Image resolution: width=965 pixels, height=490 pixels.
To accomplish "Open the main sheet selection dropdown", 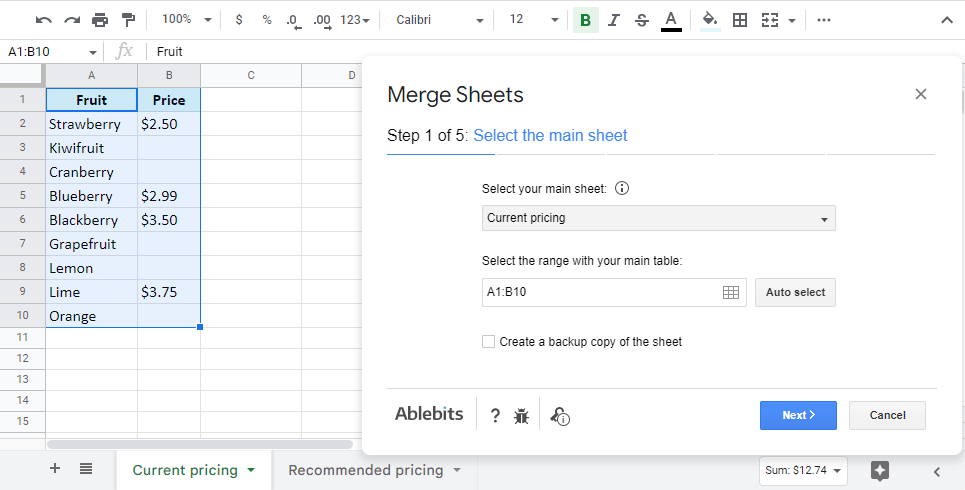I will pyautogui.click(x=659, y=219).
